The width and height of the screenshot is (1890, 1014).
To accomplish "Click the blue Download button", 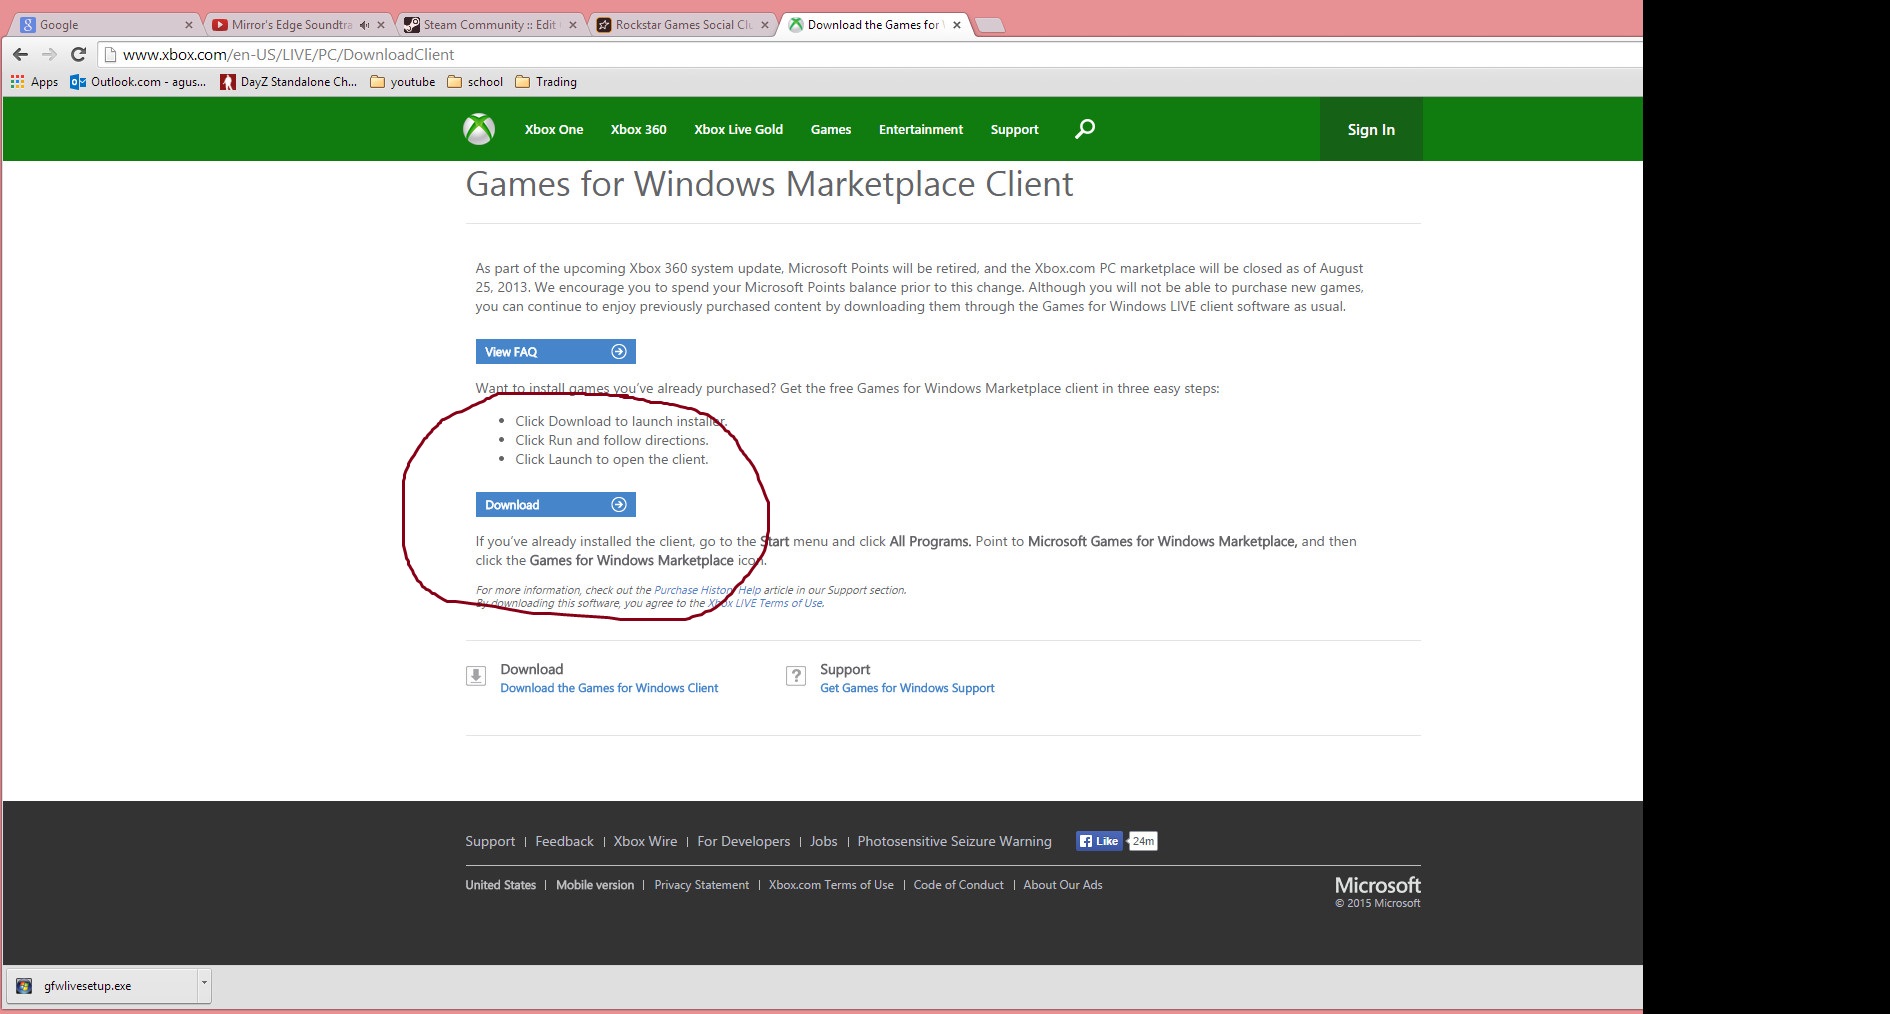I will [556, 505].
